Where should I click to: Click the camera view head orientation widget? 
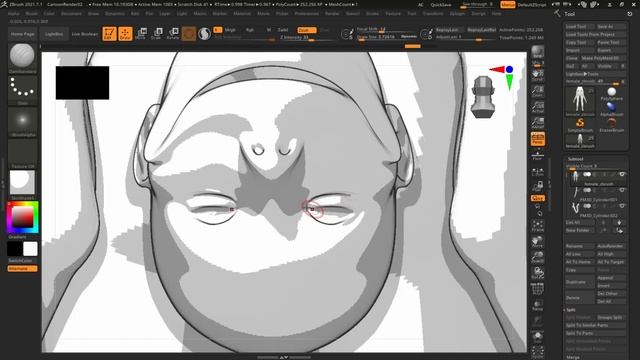coord(483,97)
